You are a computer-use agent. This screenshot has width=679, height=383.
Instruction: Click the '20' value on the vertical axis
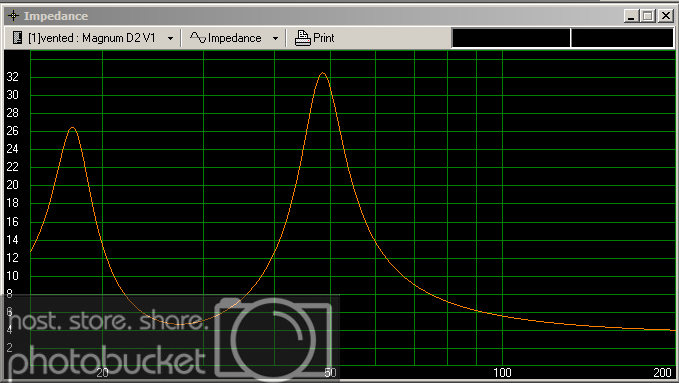point(13,185)
